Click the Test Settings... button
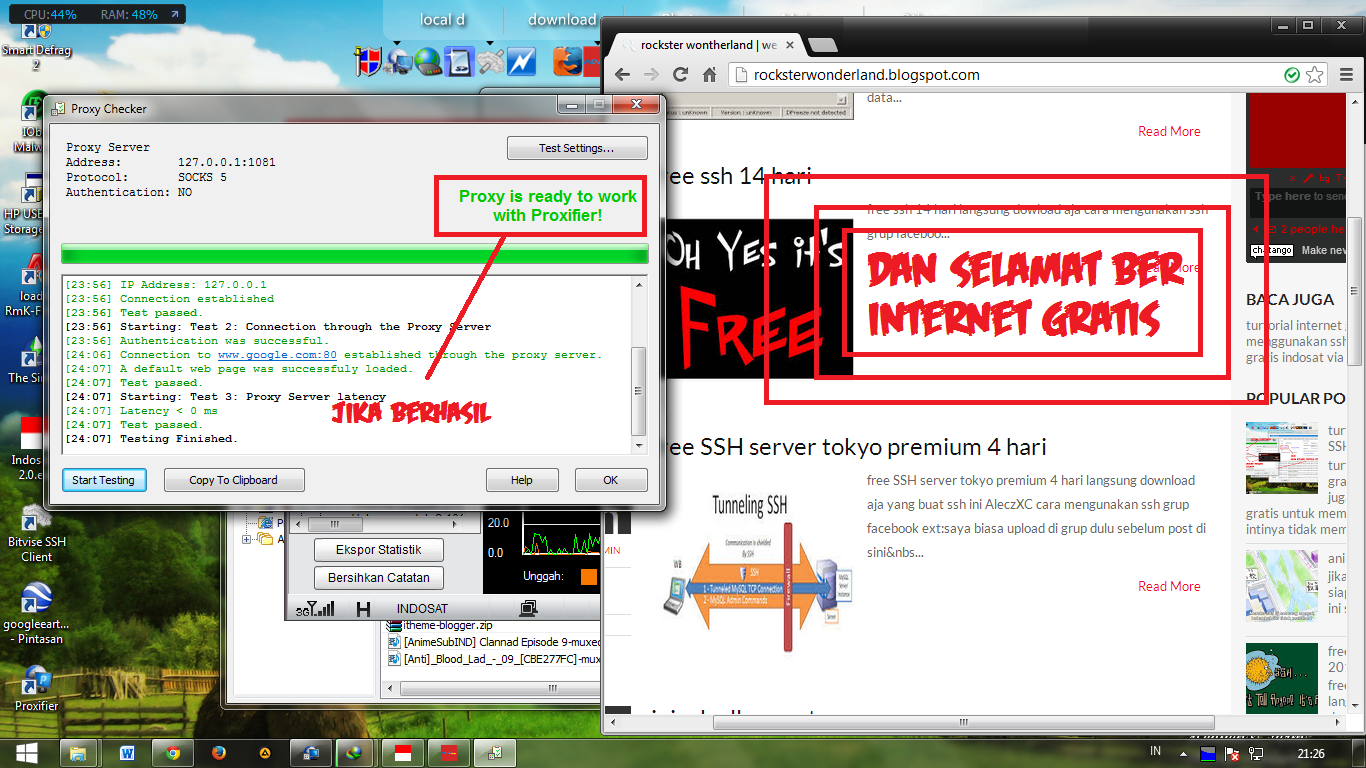The height and width of the screenshot is (768, 1366). pyautogui.click(x=577, y=148)
